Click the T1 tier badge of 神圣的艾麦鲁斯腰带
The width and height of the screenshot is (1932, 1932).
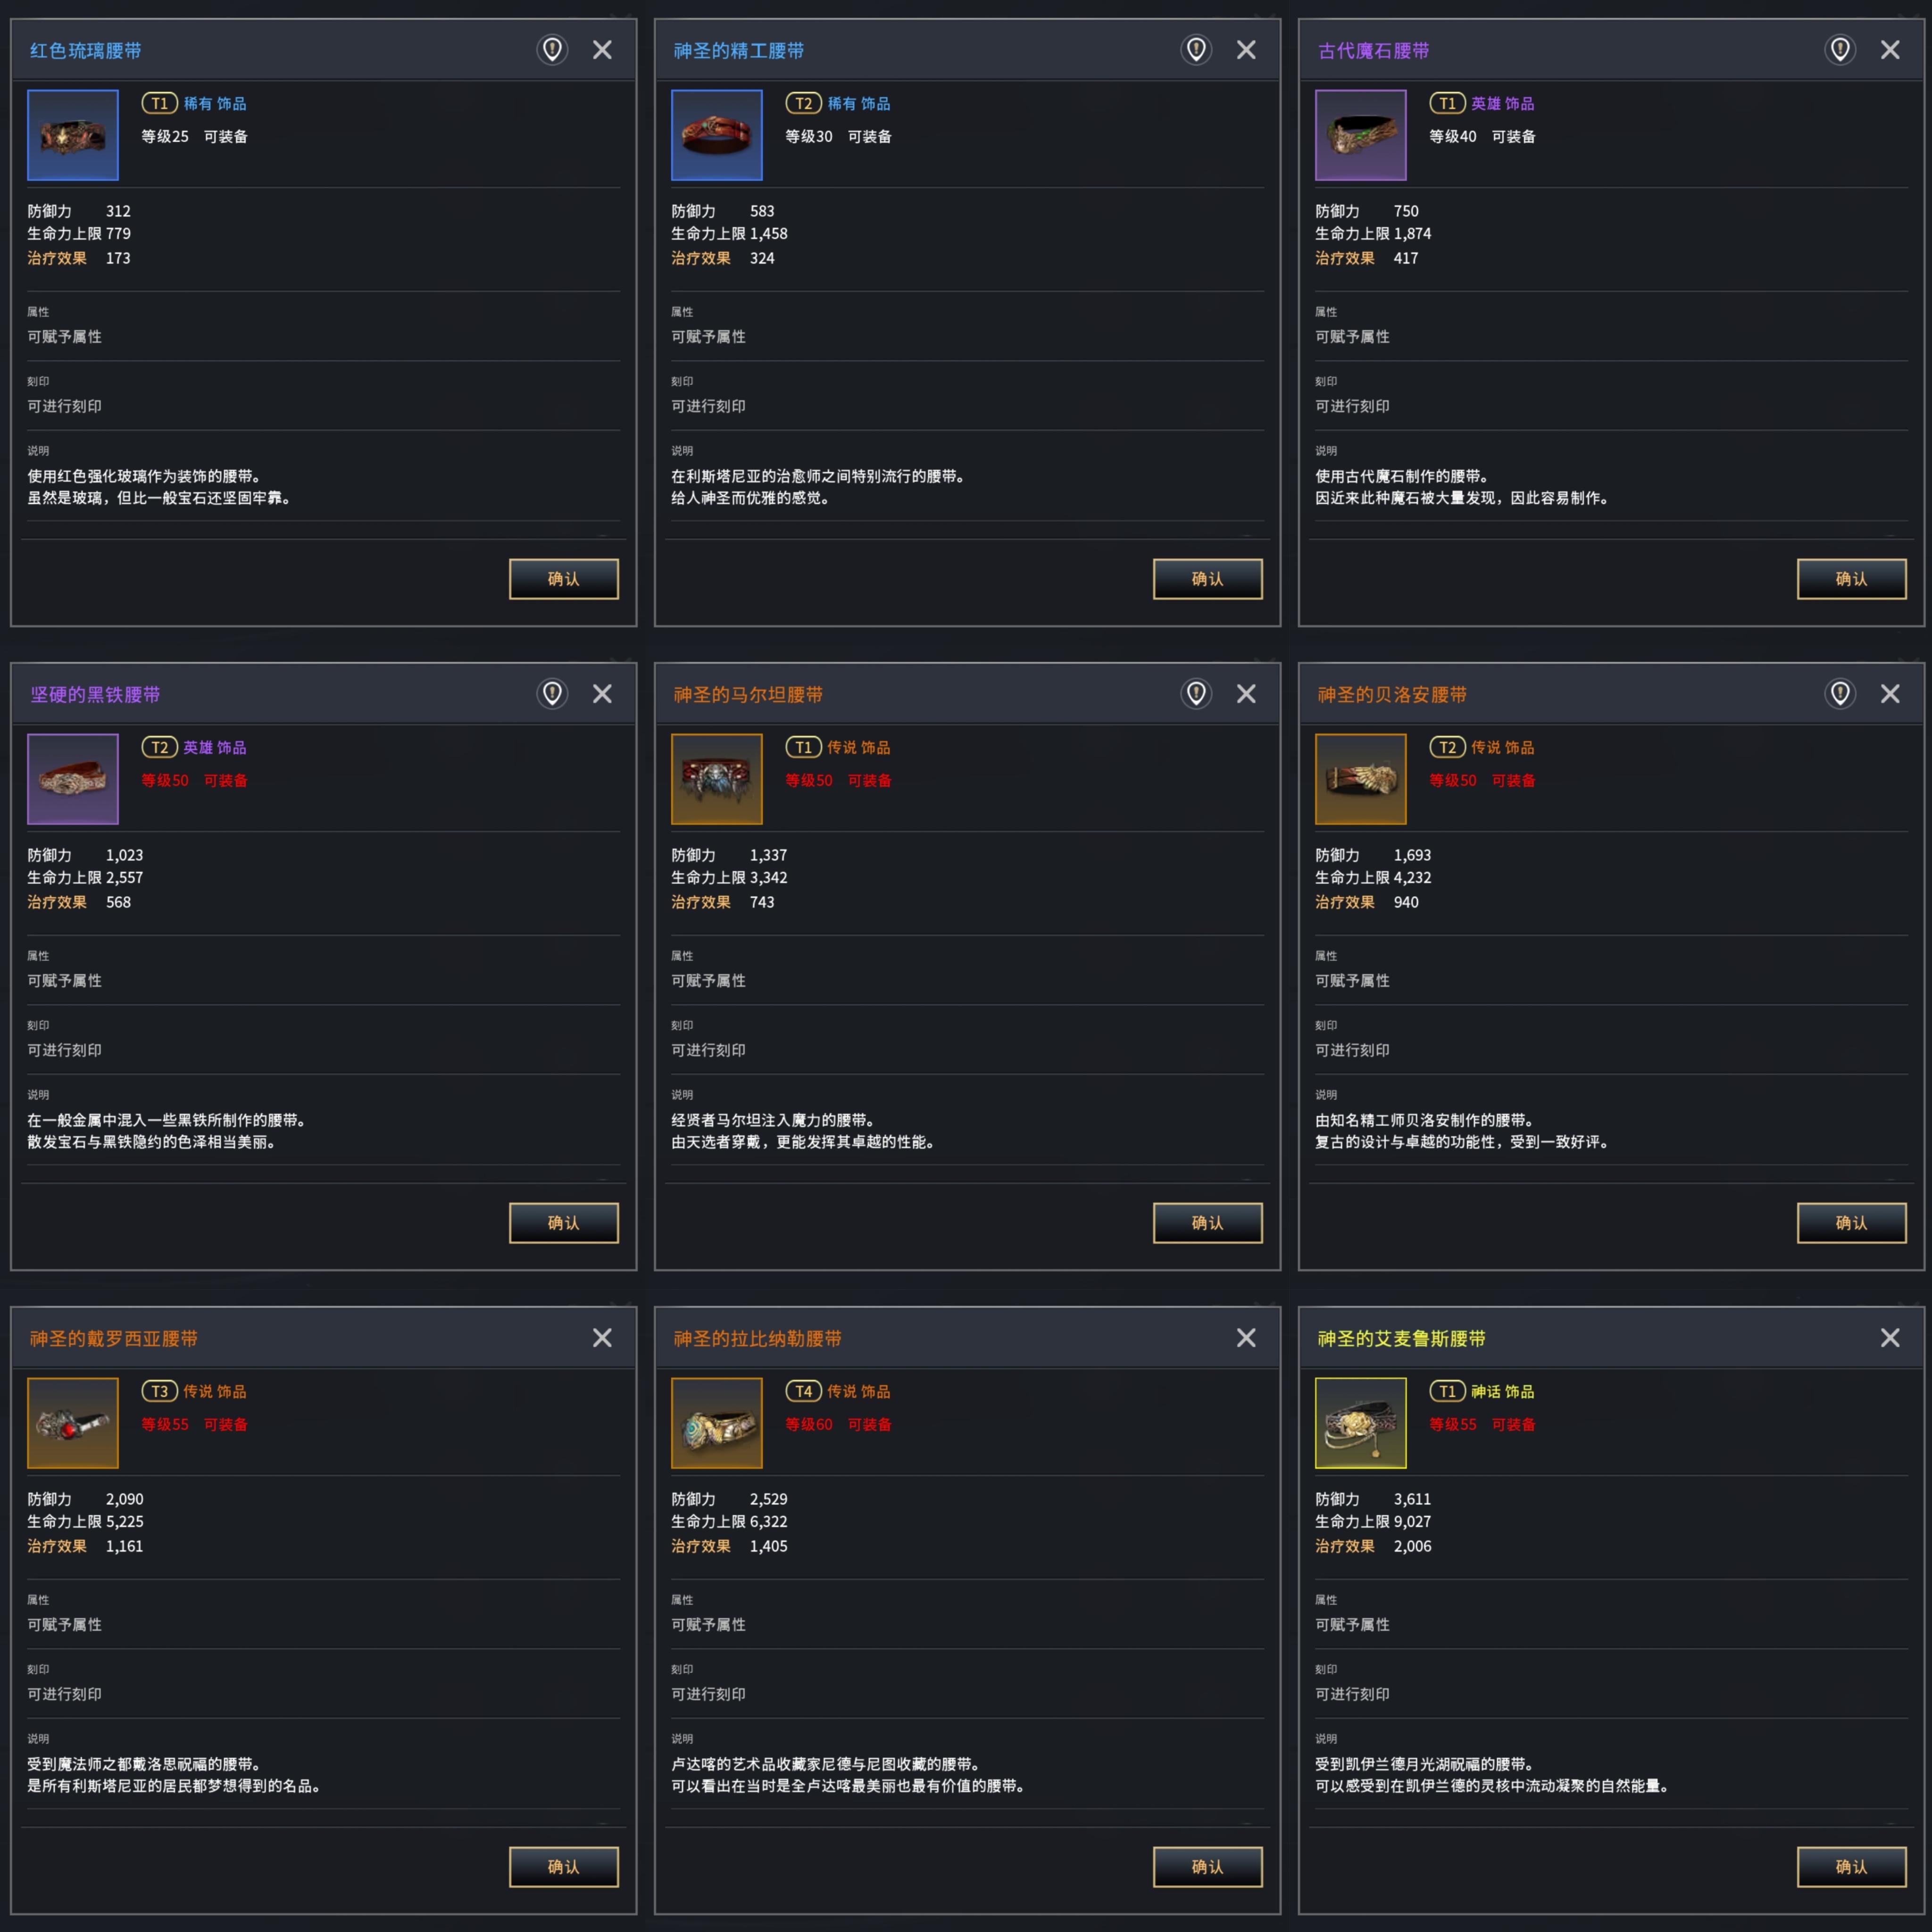1447,1391
